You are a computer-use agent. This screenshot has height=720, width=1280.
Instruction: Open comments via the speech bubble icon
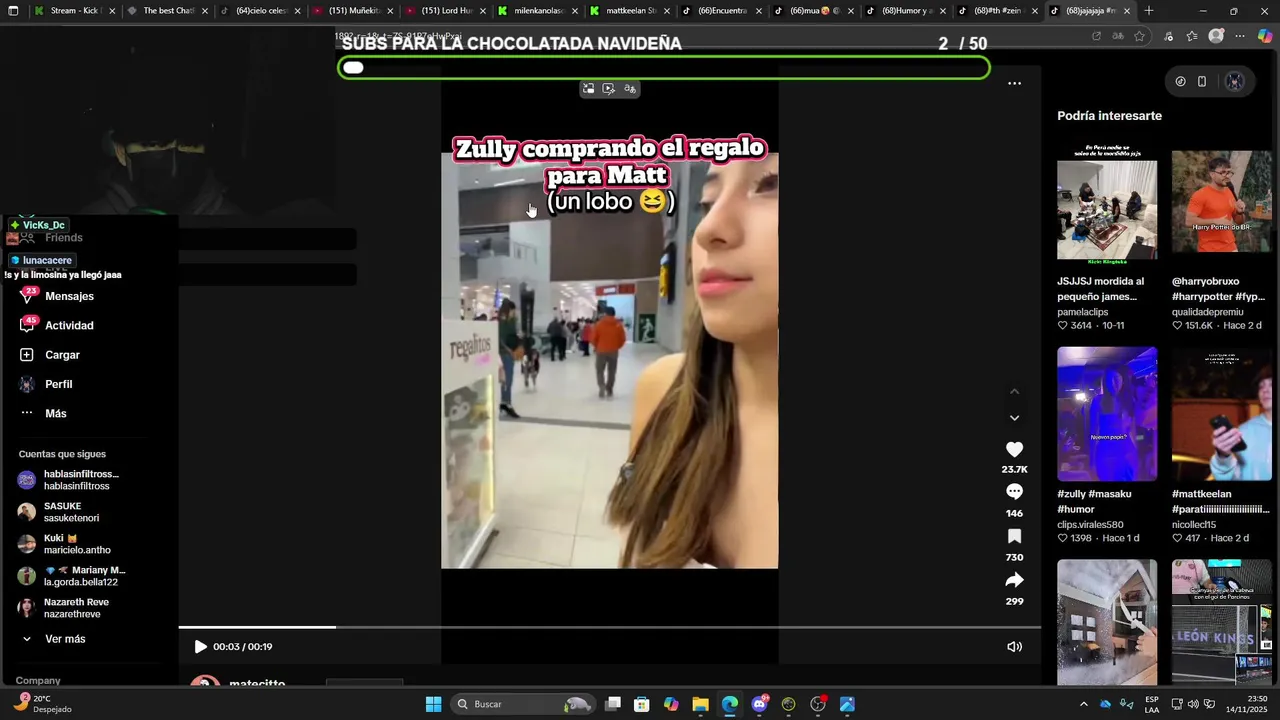tap(1014, 492)
